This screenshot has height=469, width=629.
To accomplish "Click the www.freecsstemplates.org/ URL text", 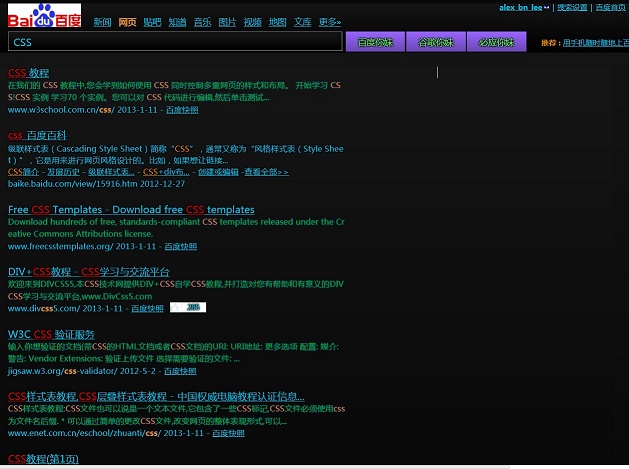I will tap(61, 246).
